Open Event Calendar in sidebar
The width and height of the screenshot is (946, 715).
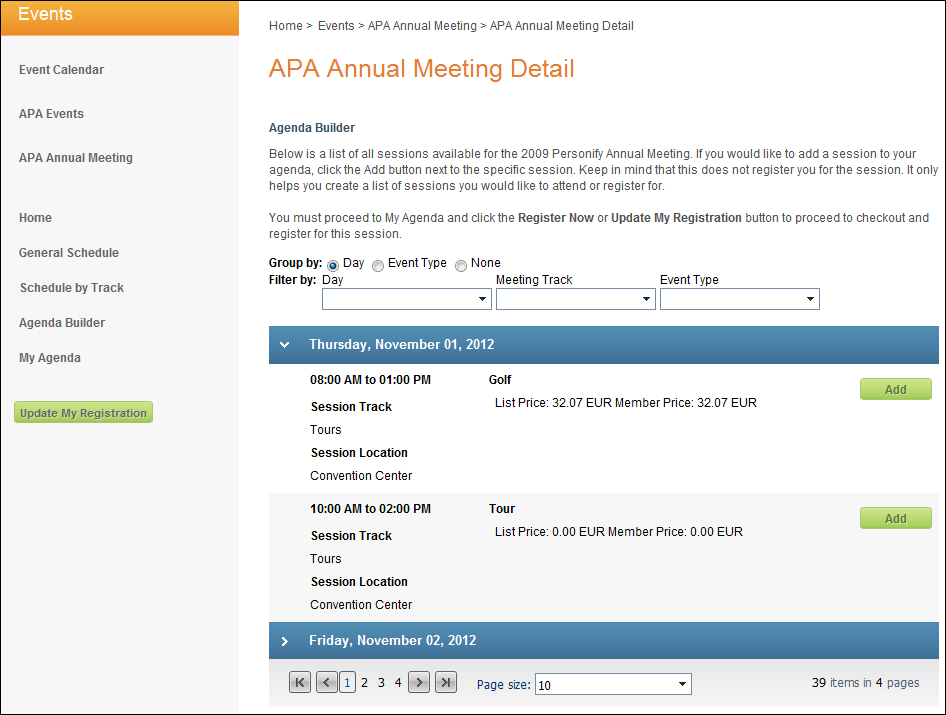tap(62, 70)
